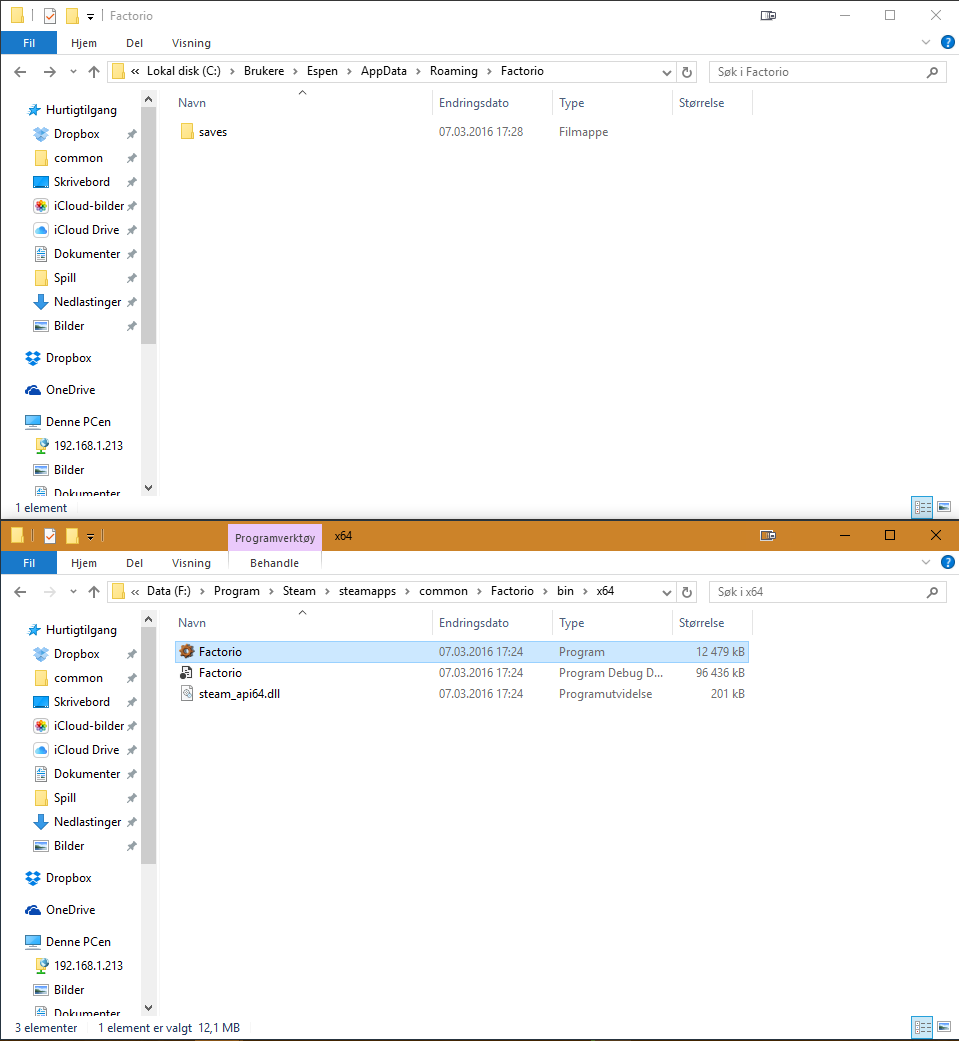Select Programverktøy contextual tab in x64 window
Image resolution: width=959 pixels, height=1041 pixels.
(x=275, y=538)
